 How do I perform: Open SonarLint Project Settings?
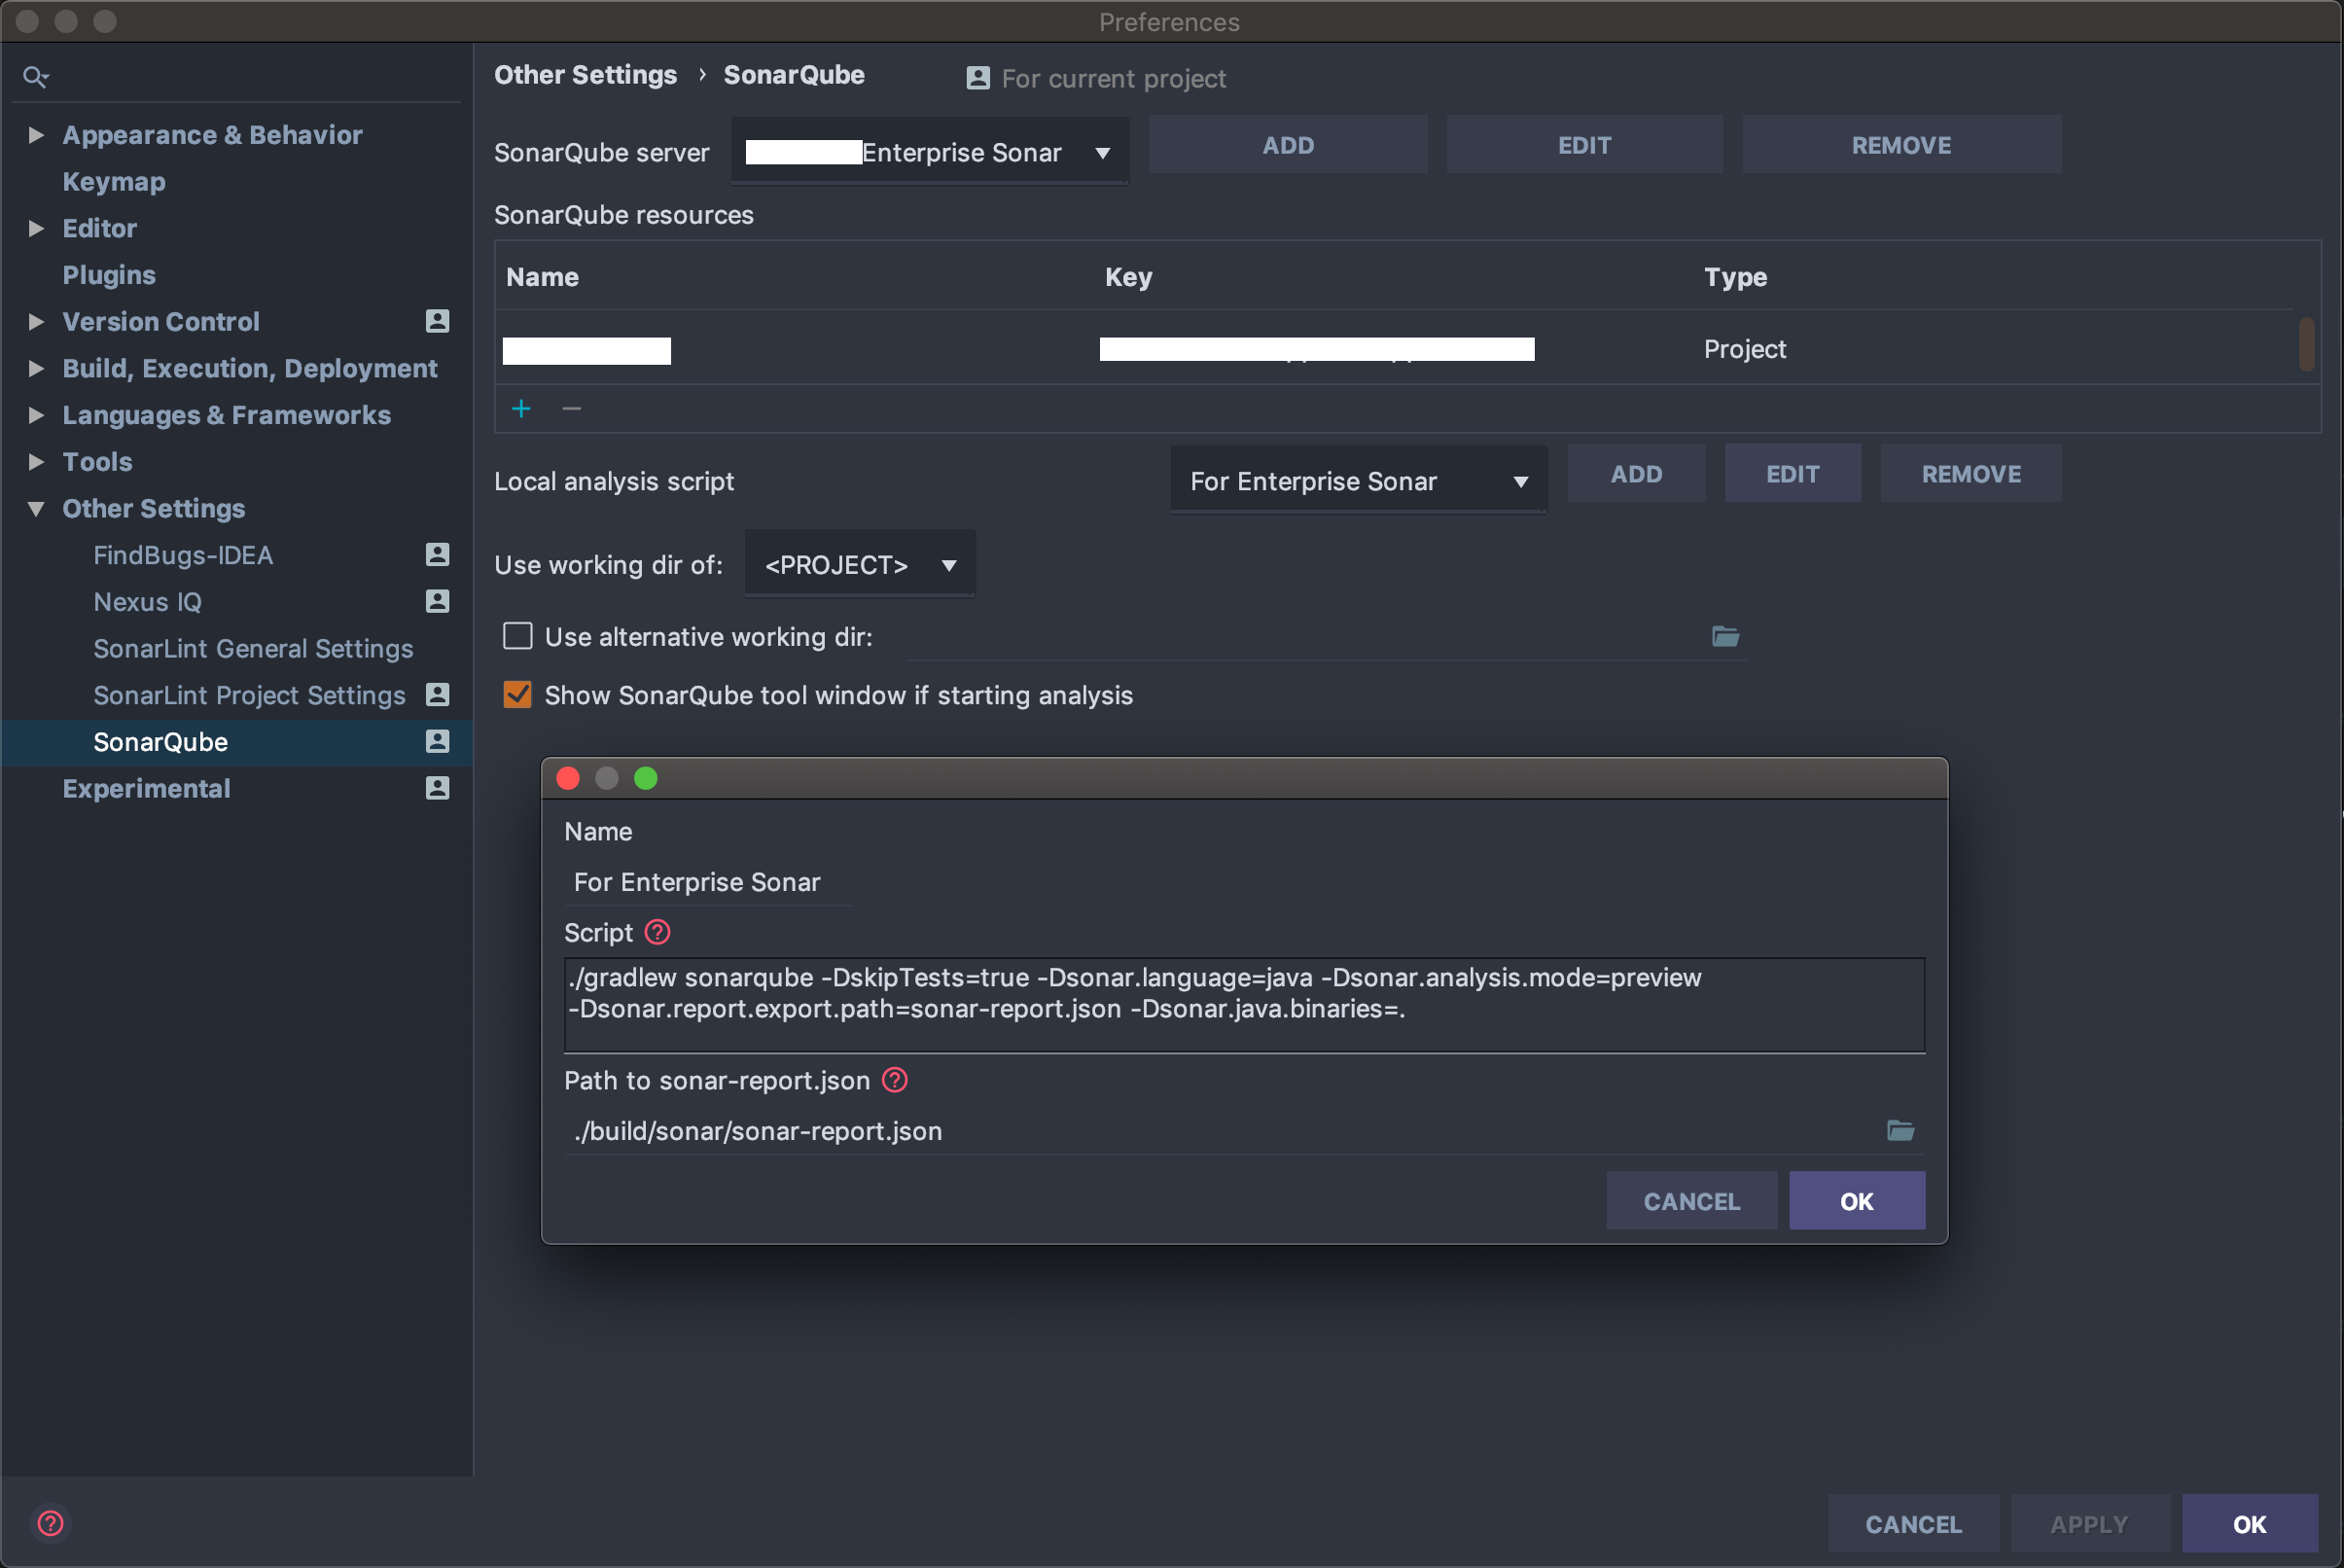tap(249, 695)
